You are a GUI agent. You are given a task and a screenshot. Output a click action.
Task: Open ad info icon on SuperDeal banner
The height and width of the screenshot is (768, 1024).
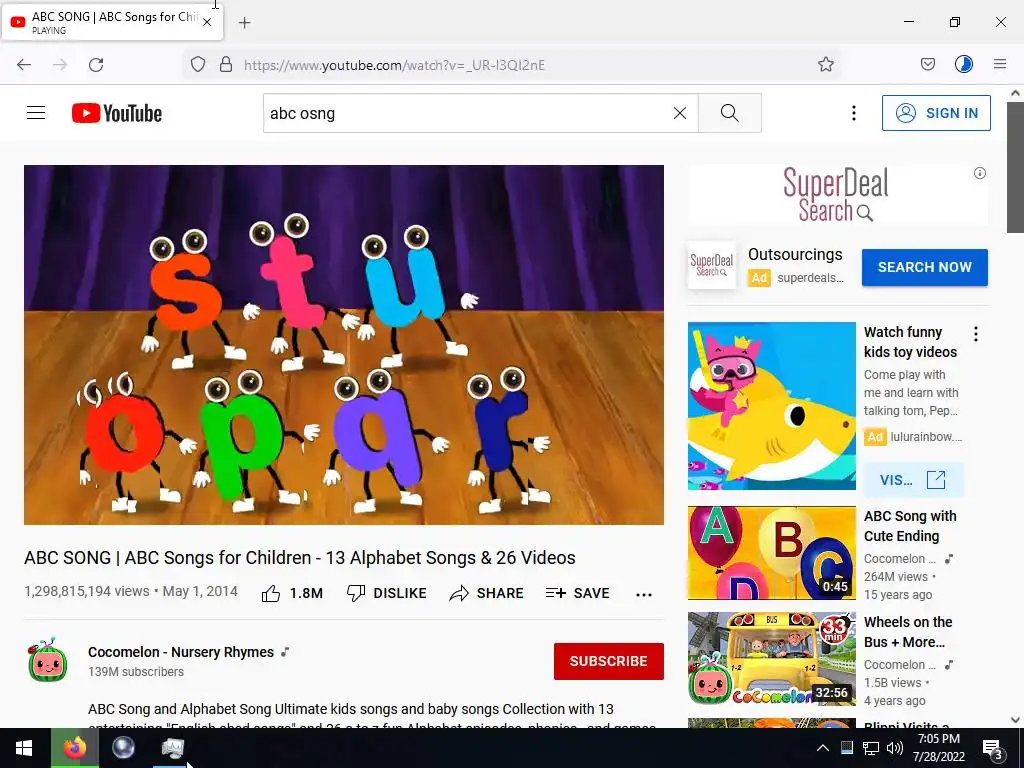click(x=980, y=173)
